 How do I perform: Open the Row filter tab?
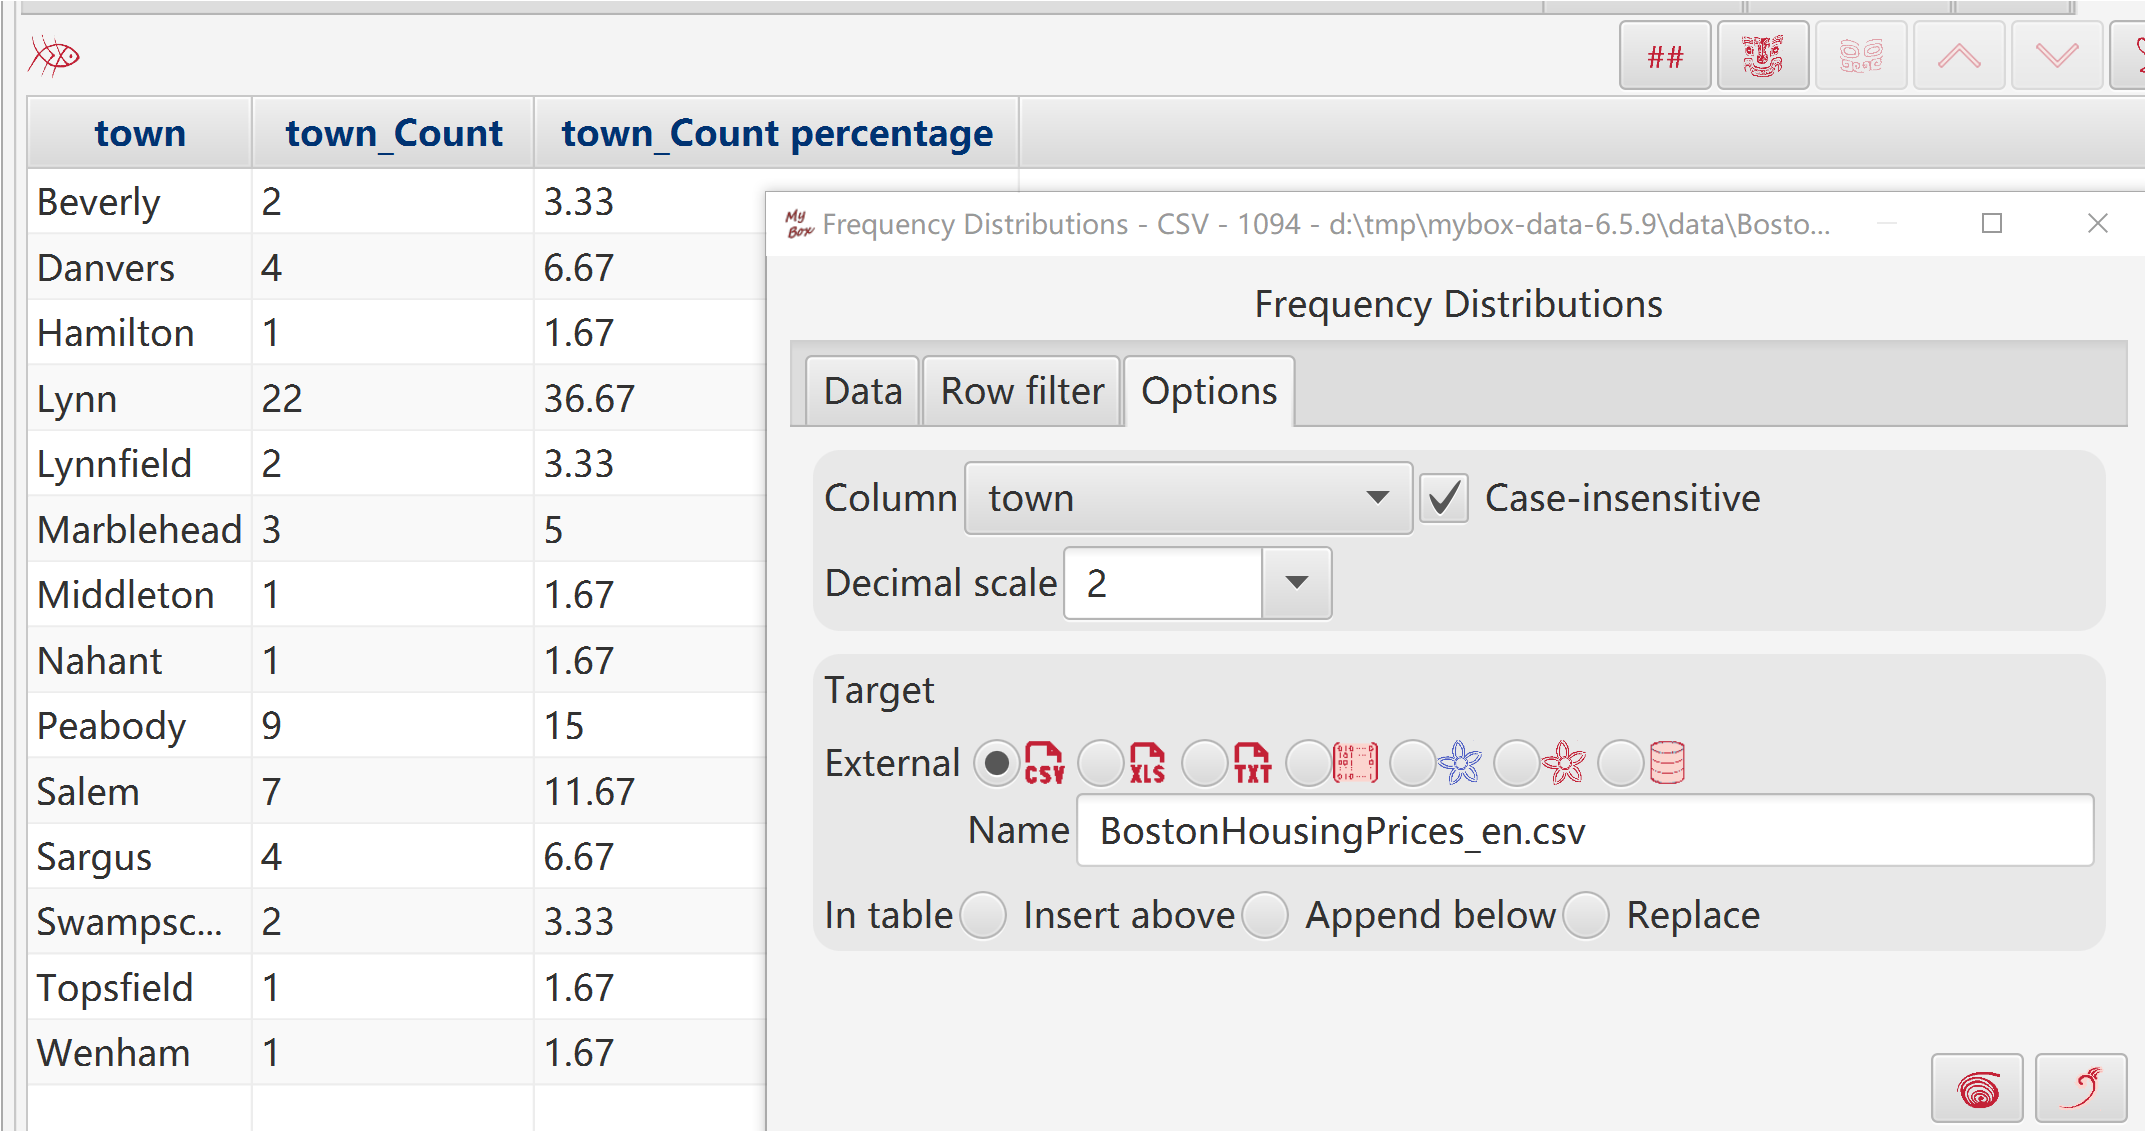tap(1022, 391)
